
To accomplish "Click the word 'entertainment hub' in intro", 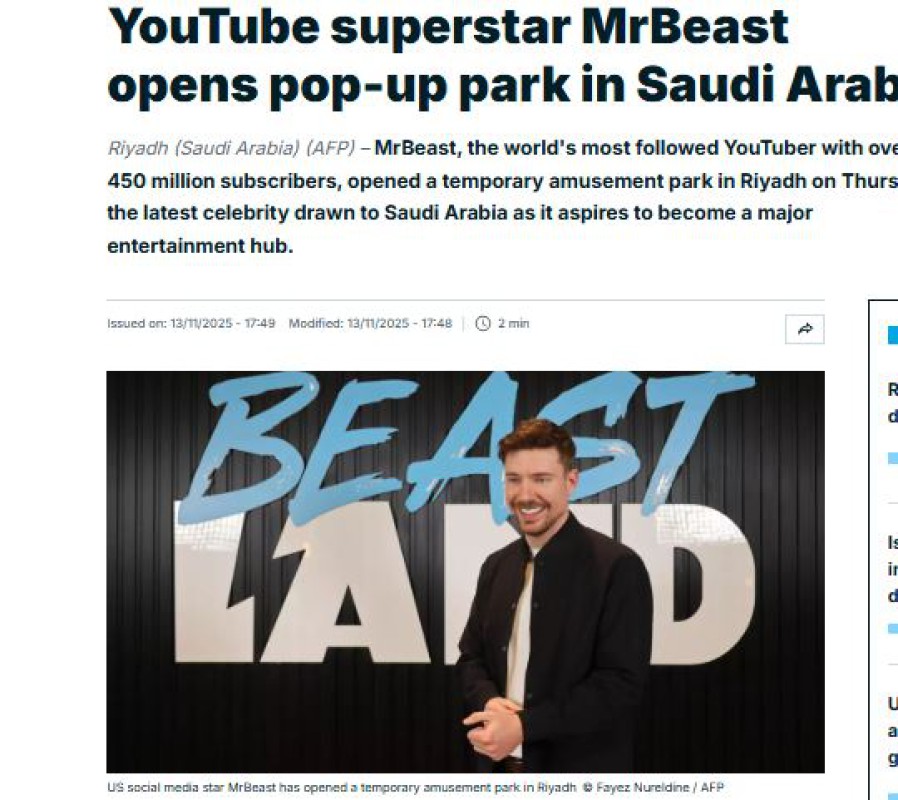I will click(x=200, y=246).
